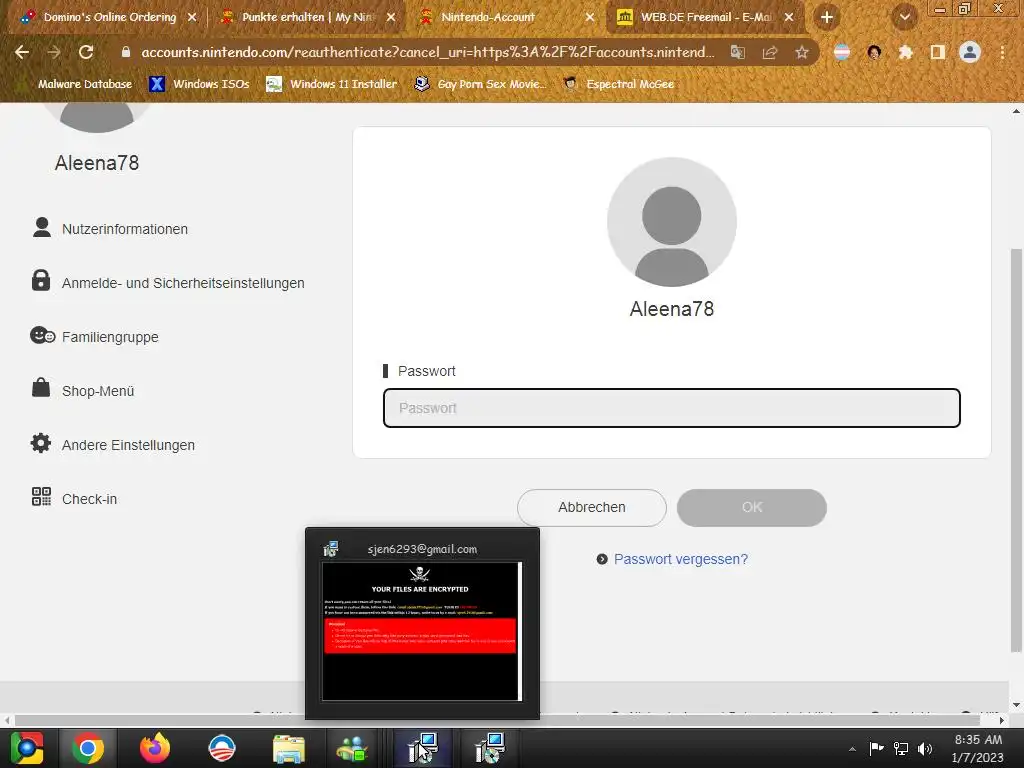Click the Passwort input field
This screenshot has width=1024, height=768.
671,408
